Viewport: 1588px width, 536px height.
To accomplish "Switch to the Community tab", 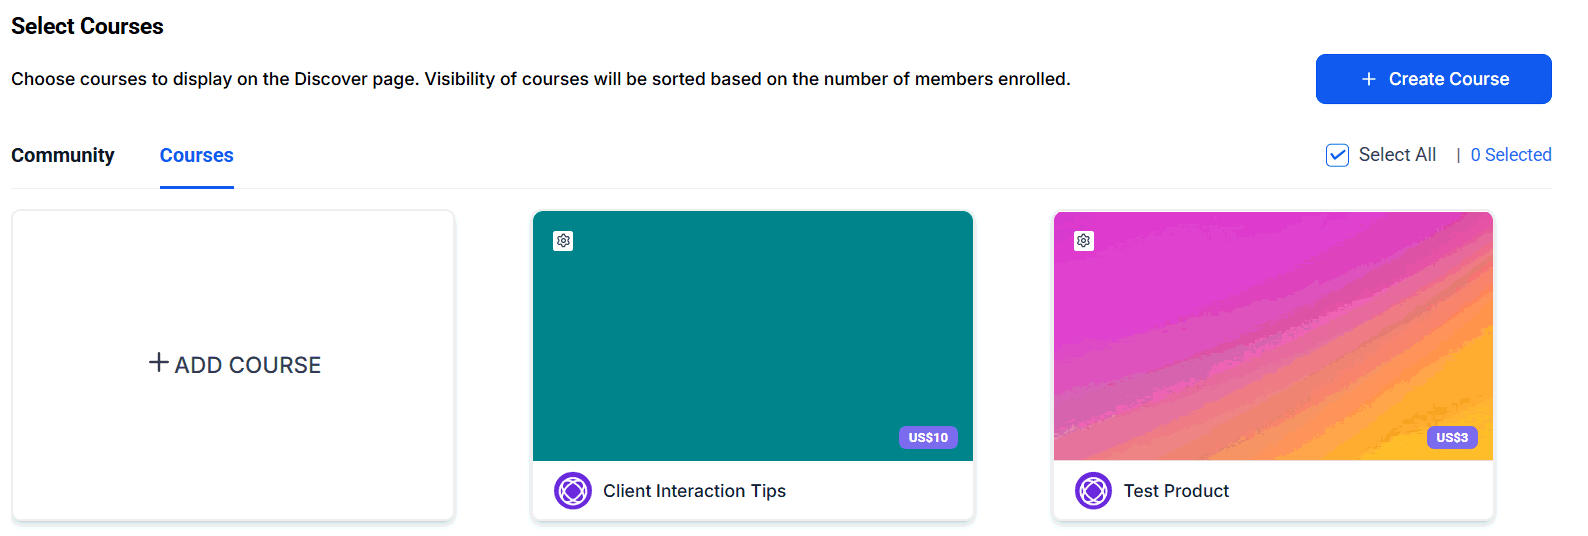I will [x=63, y=155].
